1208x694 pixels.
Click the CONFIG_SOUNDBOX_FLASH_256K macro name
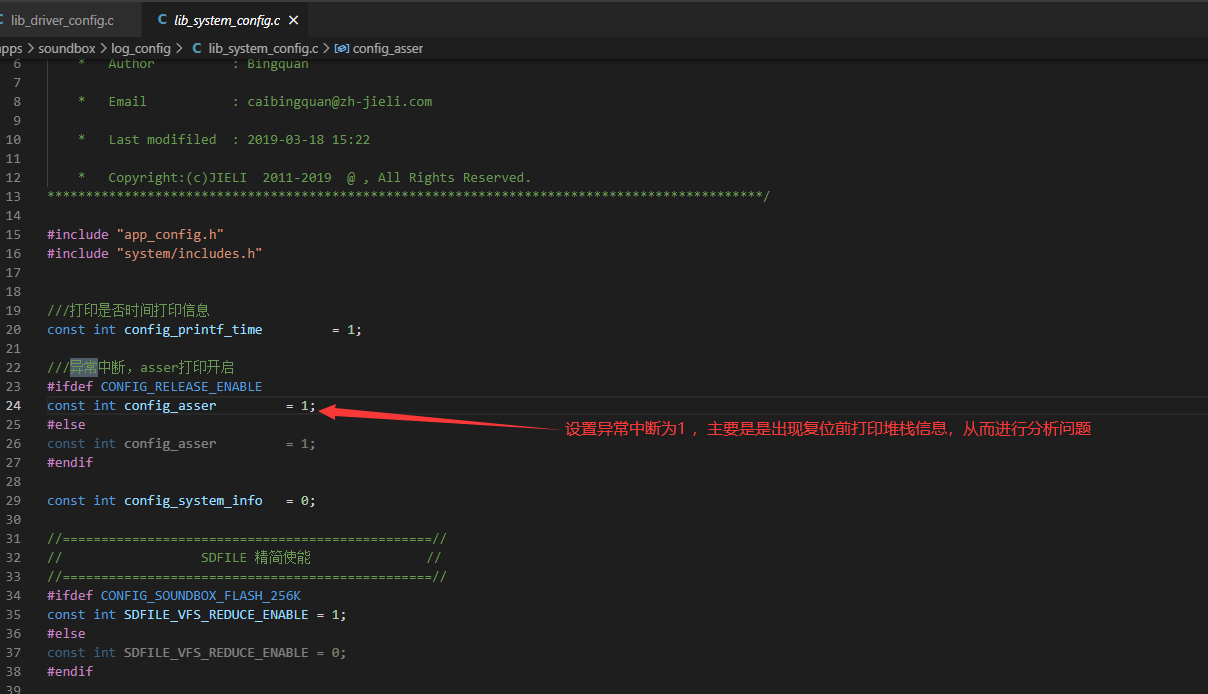201,595
